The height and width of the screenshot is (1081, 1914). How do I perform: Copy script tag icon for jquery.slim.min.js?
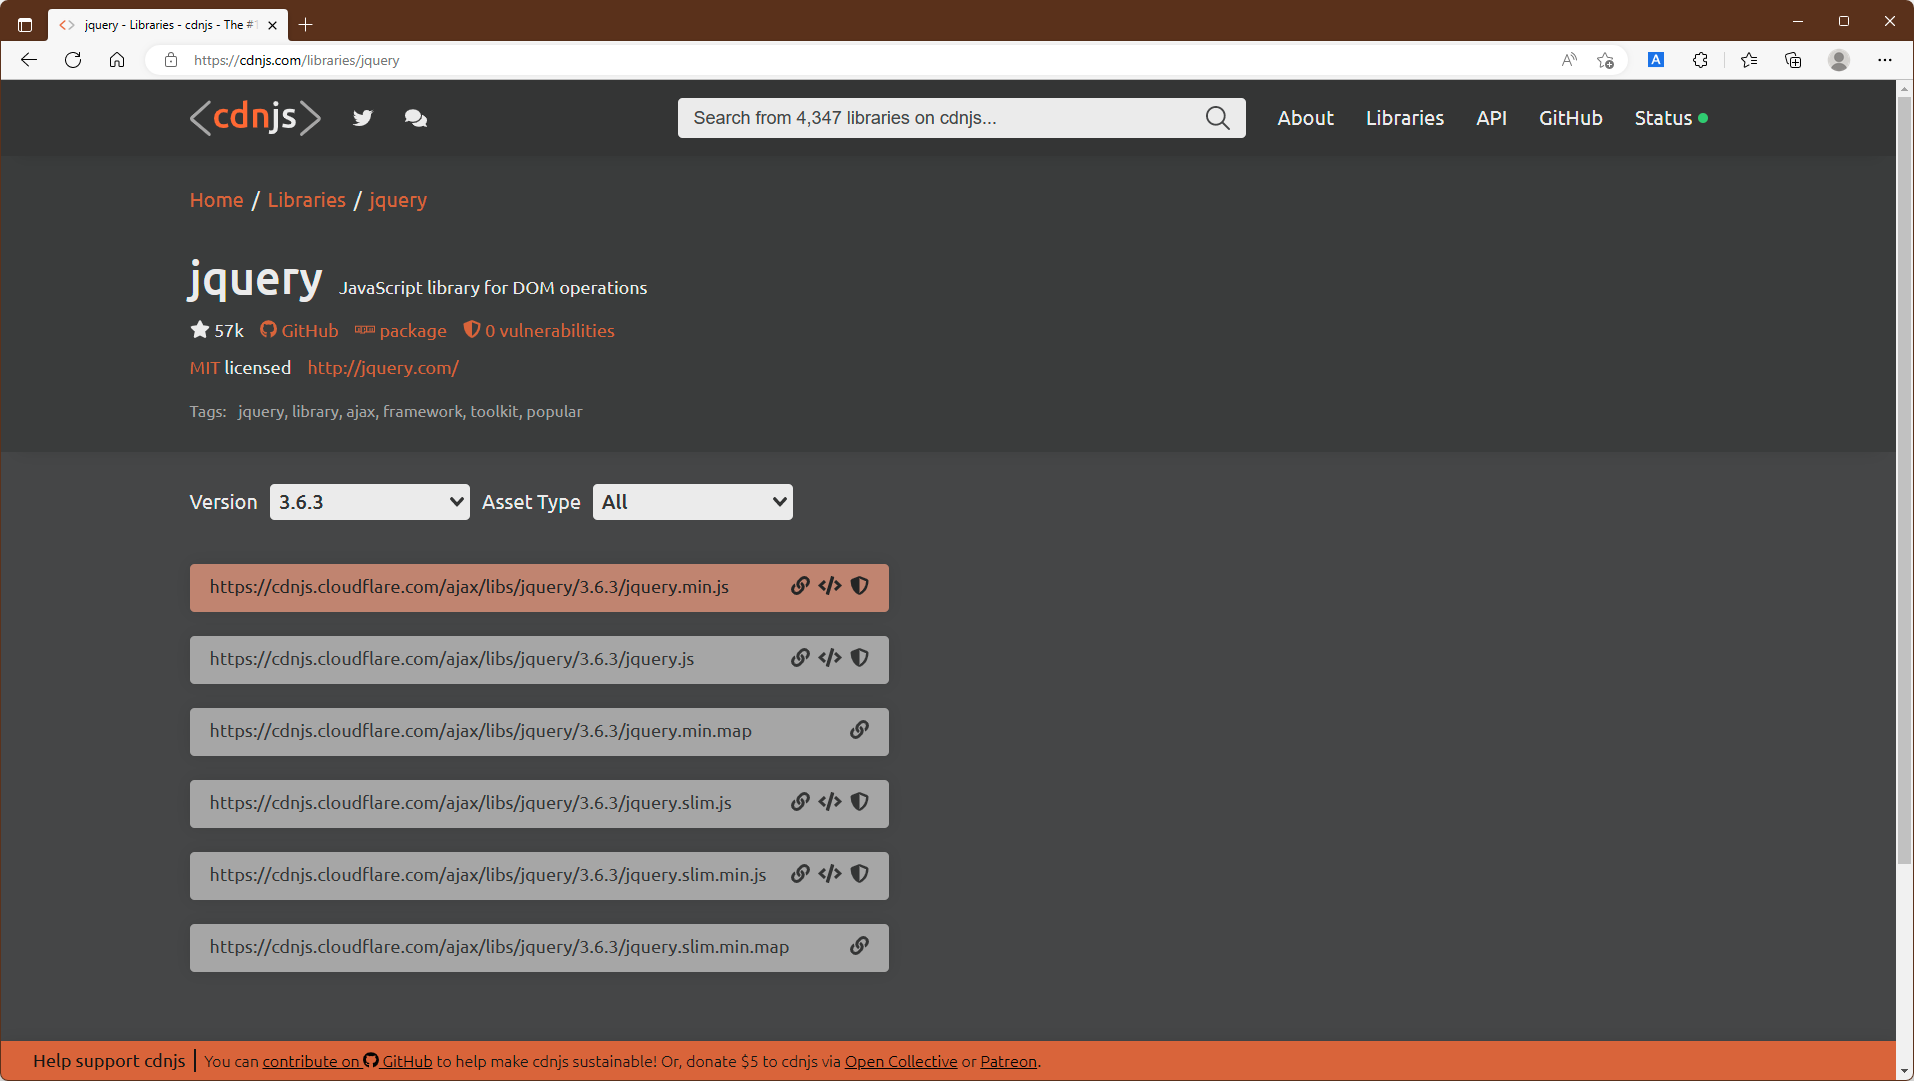830,874
